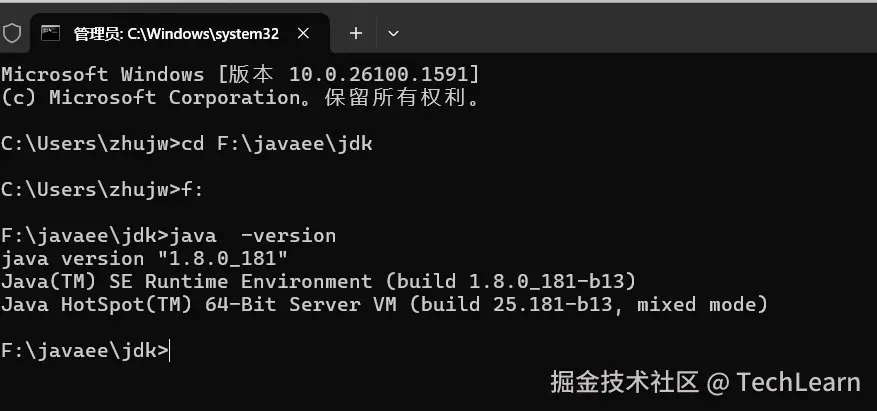Open a new terminal tab with plus
This screenshot has width=877, height=411.
click(356, 34)
